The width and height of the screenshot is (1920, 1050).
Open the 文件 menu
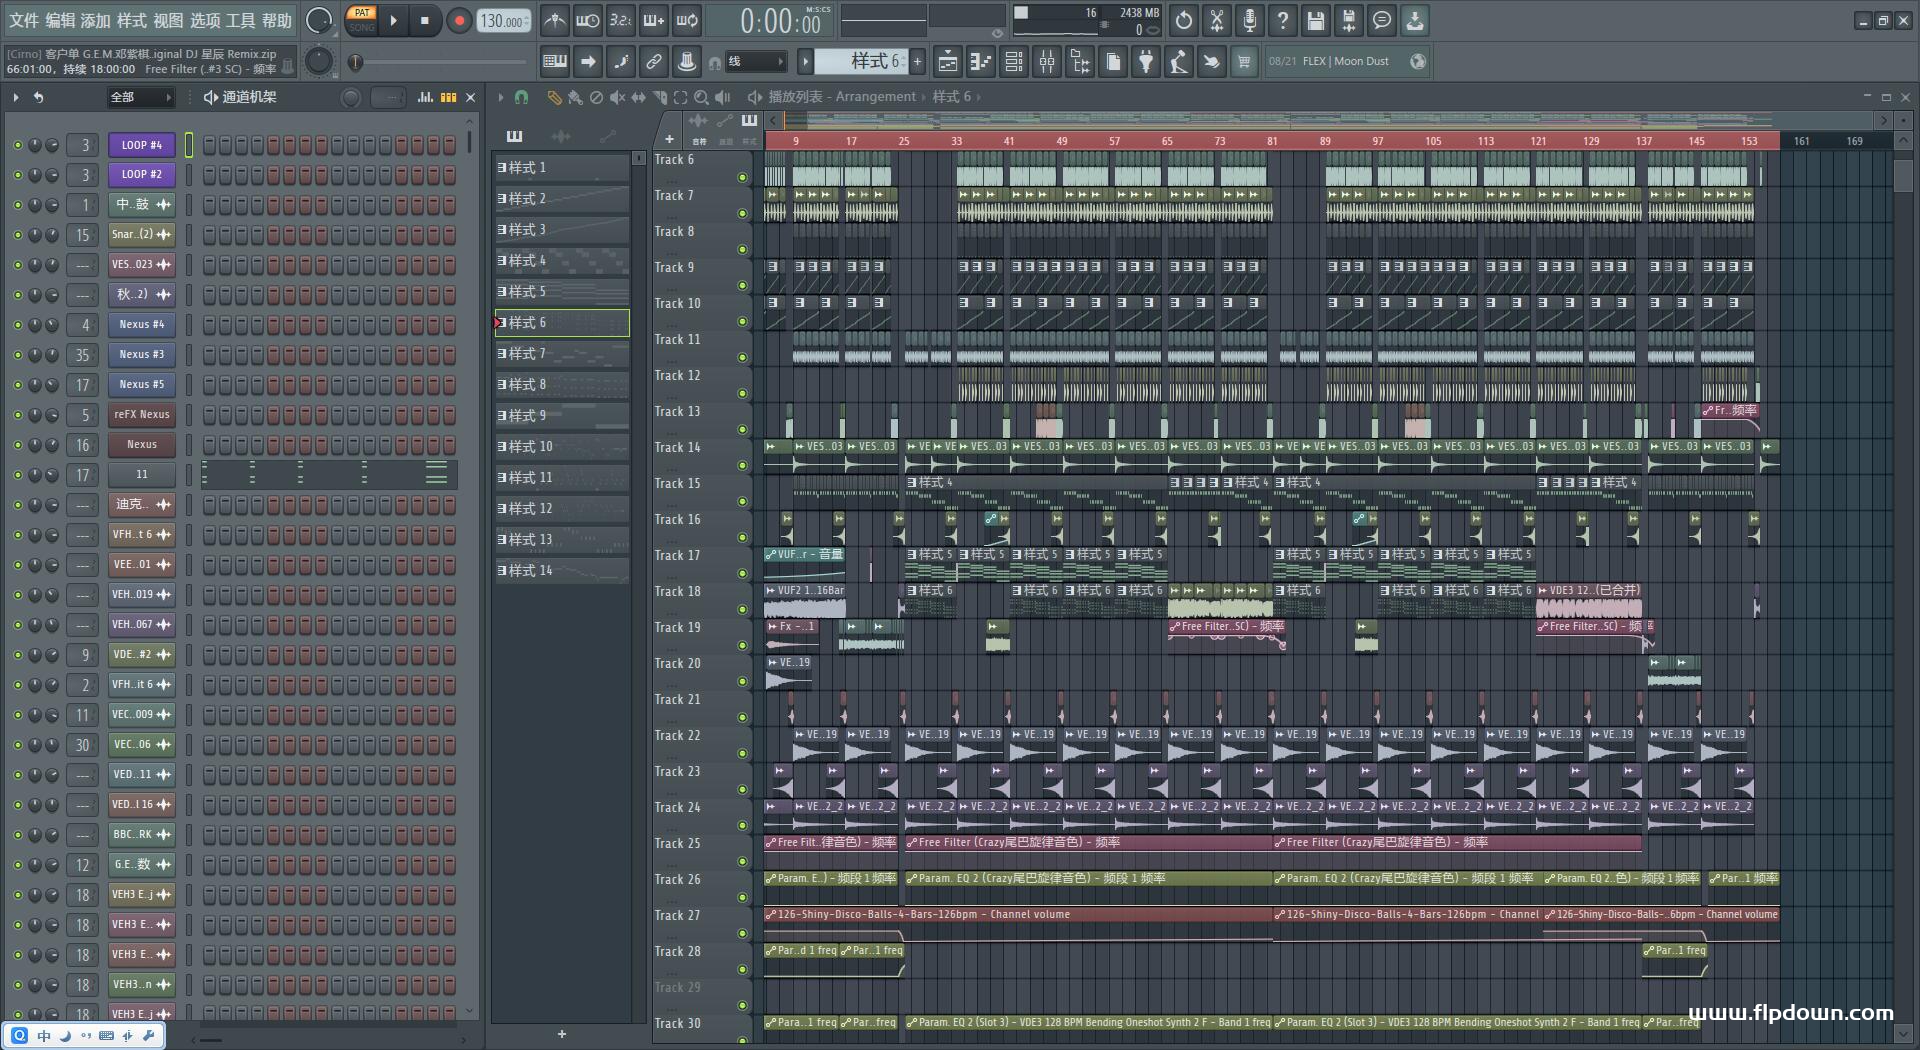24,20
